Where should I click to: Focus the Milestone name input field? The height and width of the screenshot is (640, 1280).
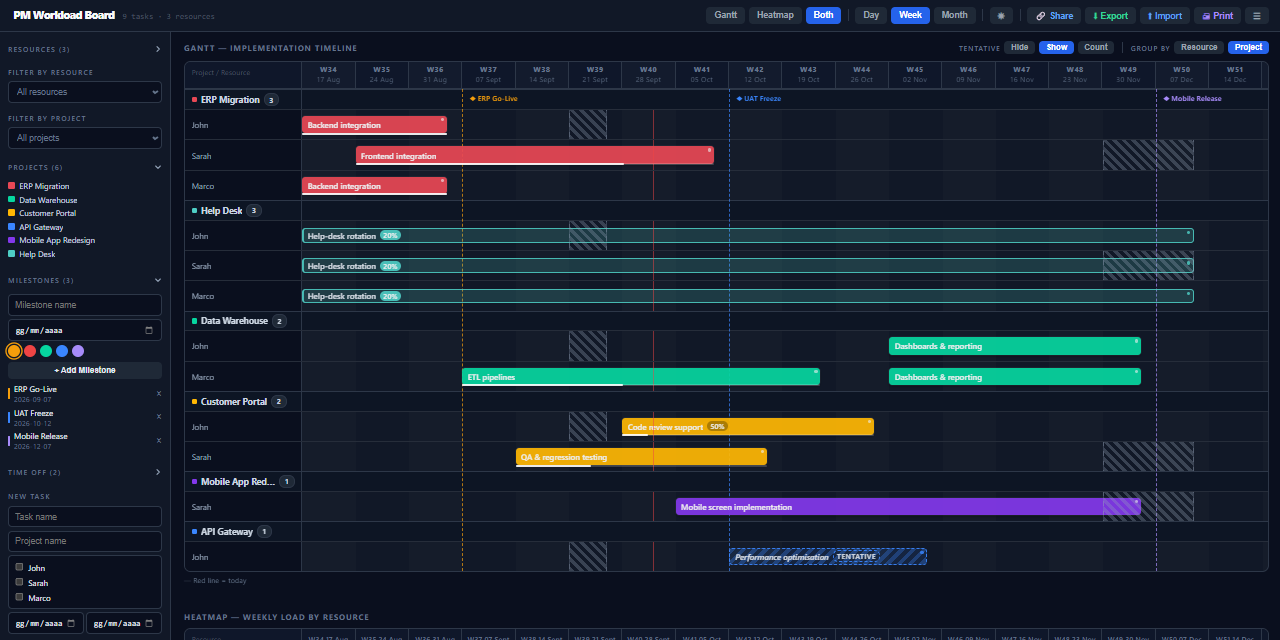pos(85,305)
